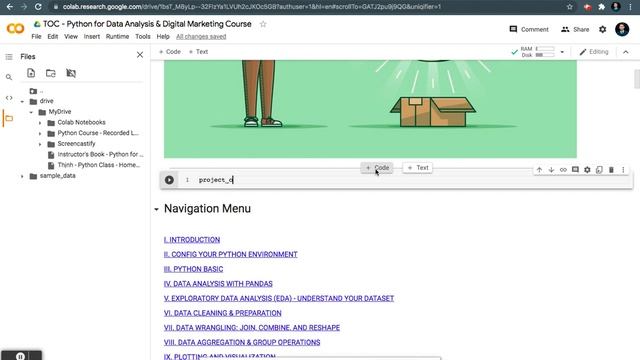Open more cell actions menu

(x=623, y=170)
